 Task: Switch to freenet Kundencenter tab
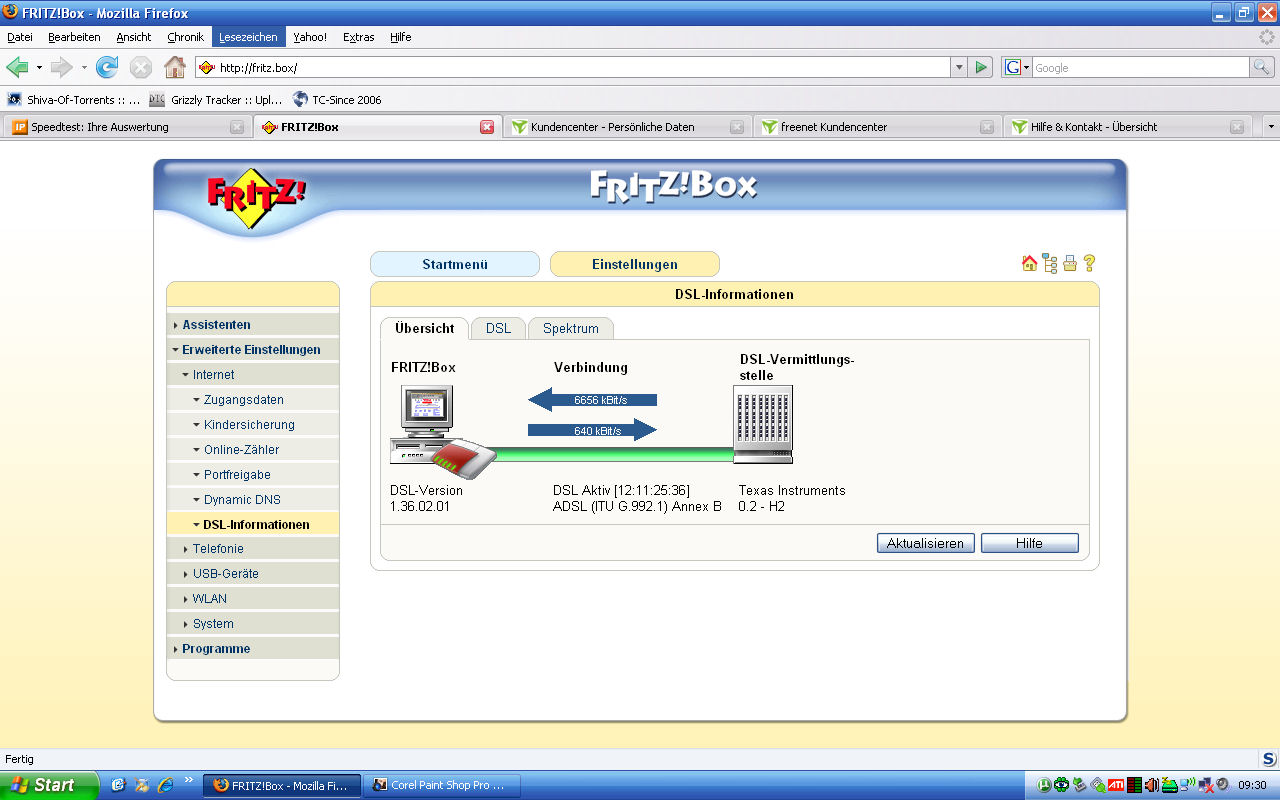(876, 127)
